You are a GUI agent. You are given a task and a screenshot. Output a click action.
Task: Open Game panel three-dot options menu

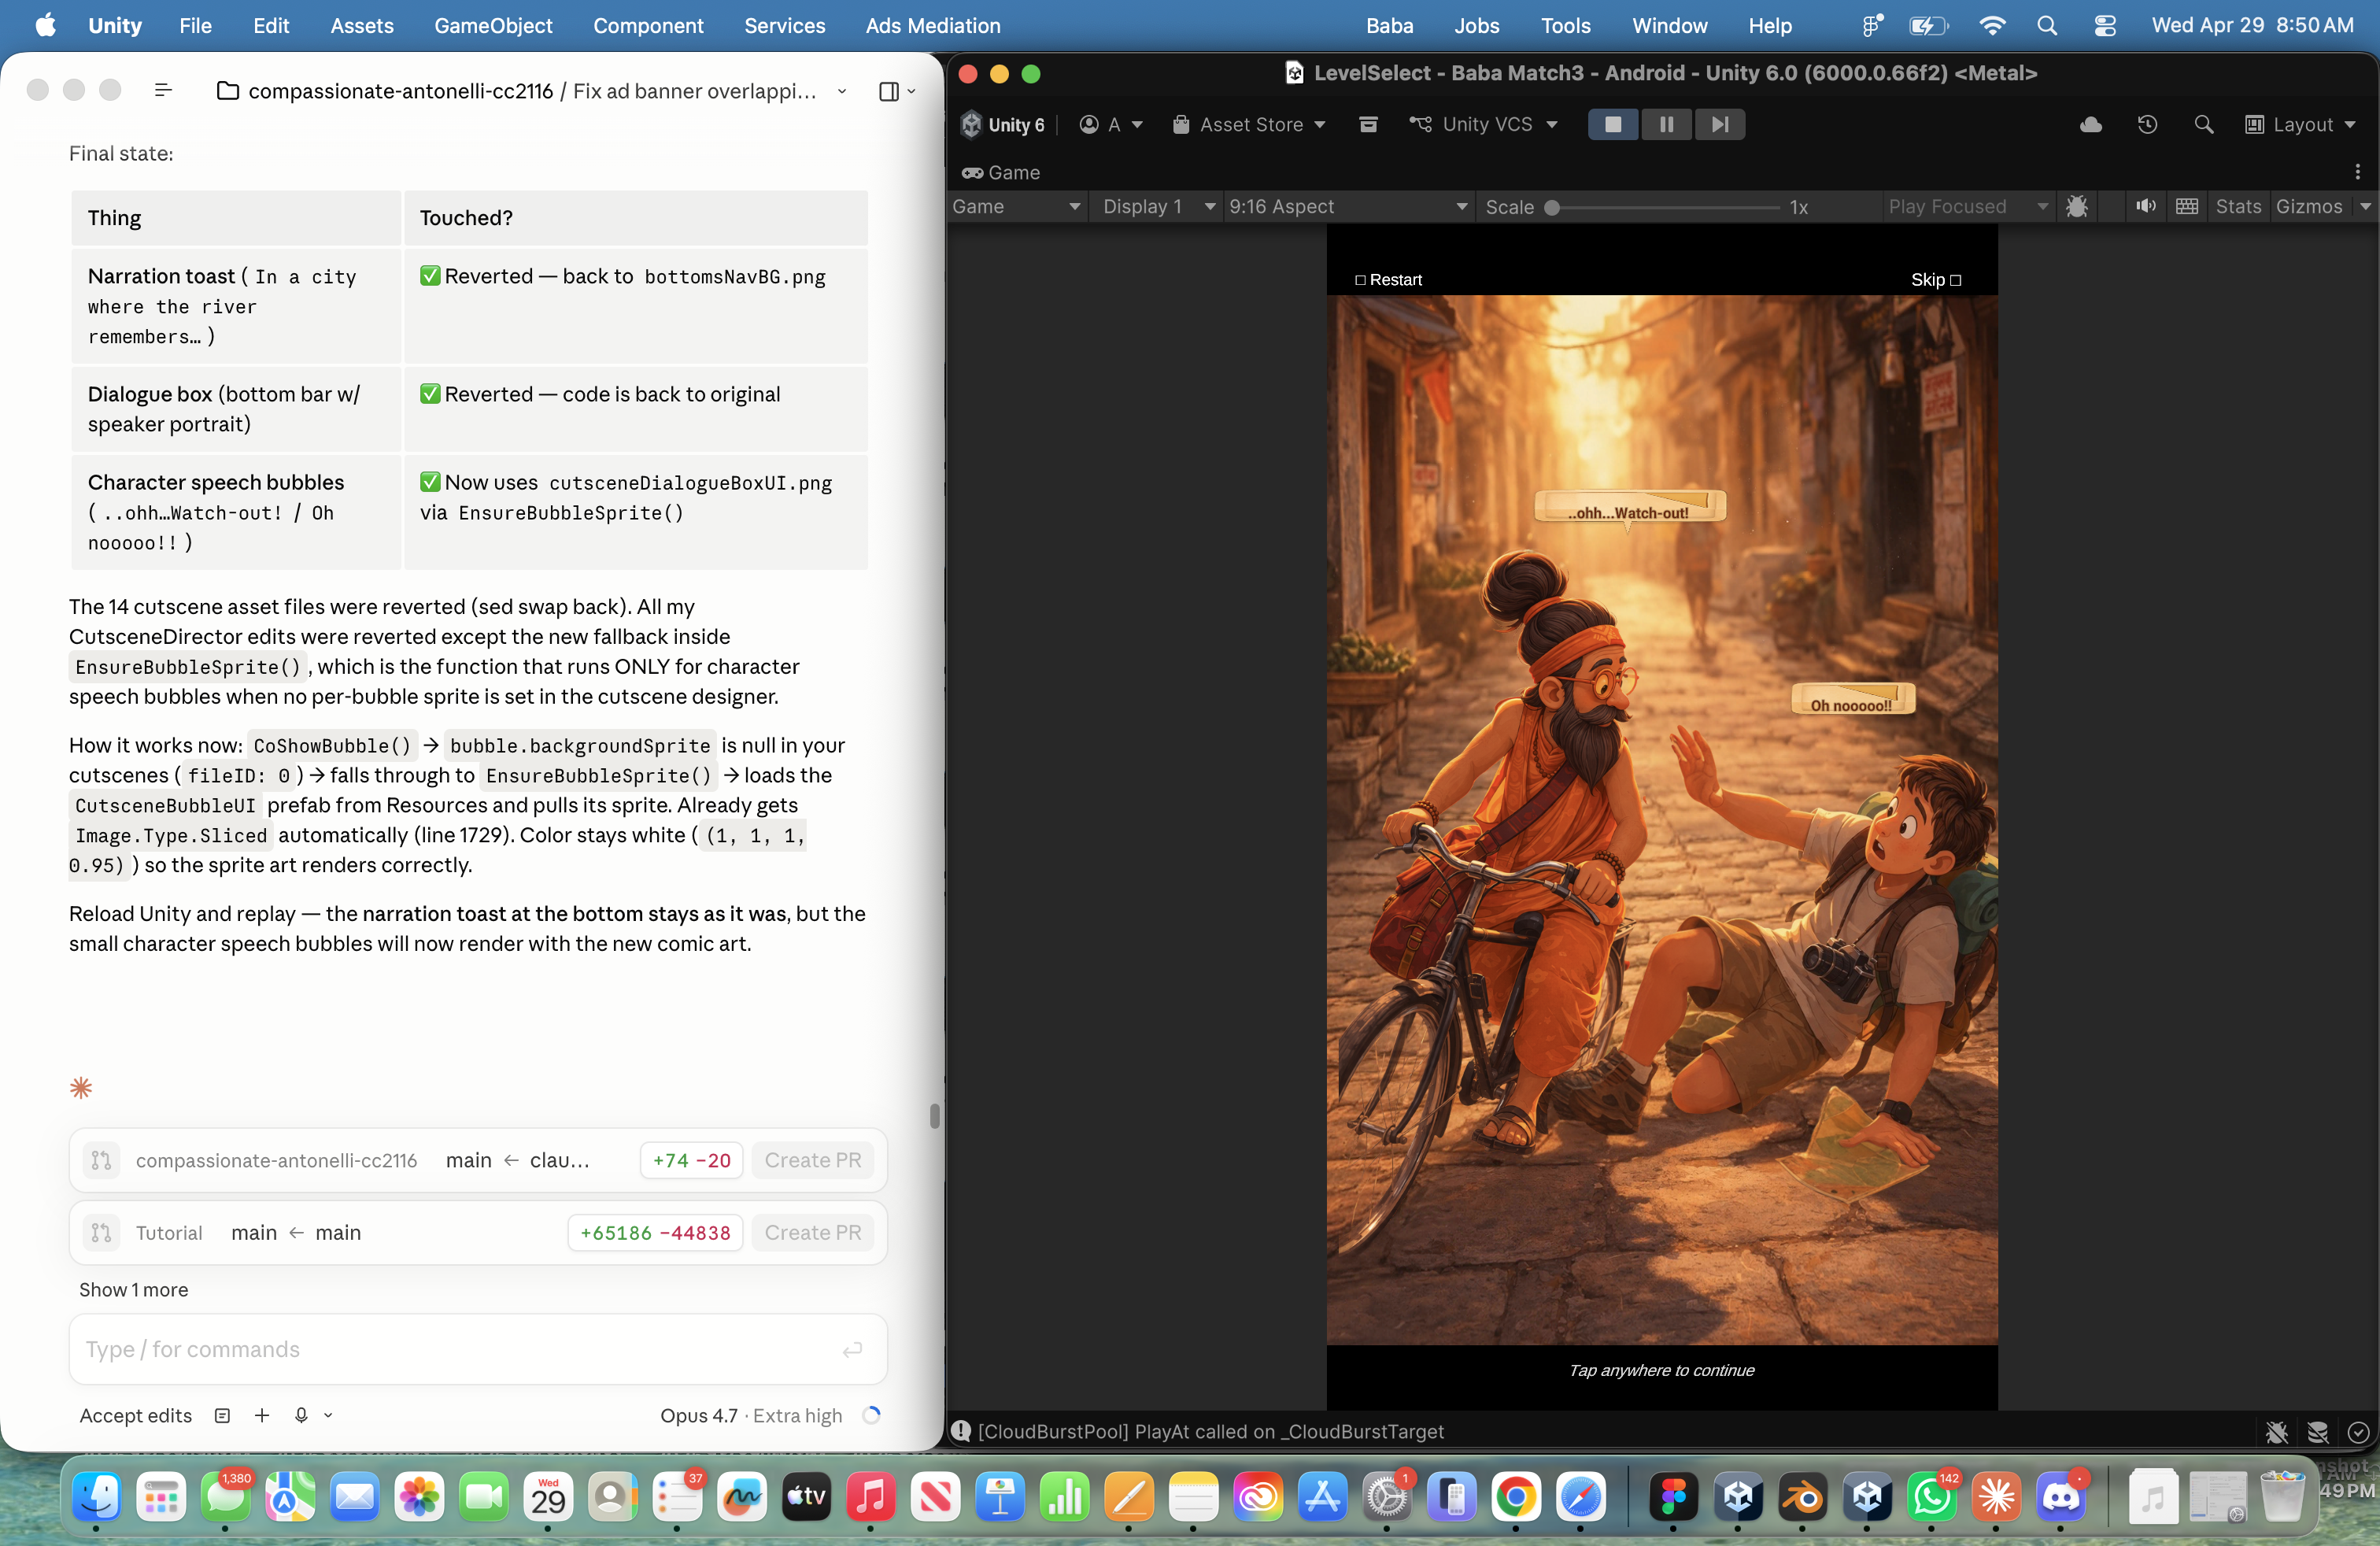(x=2357, y=172)
